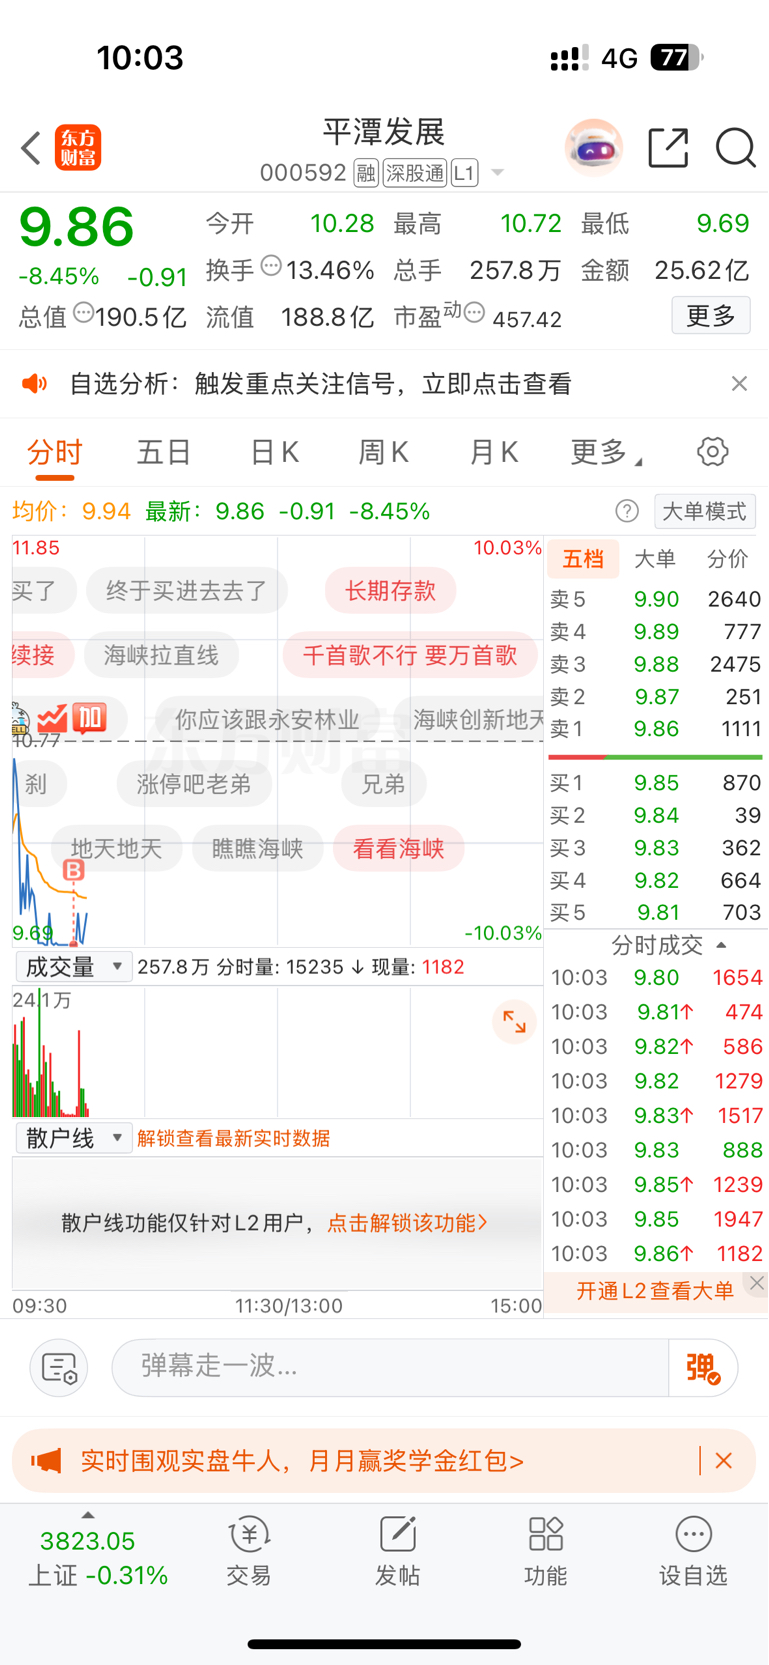Tap the back arrow

31,148
